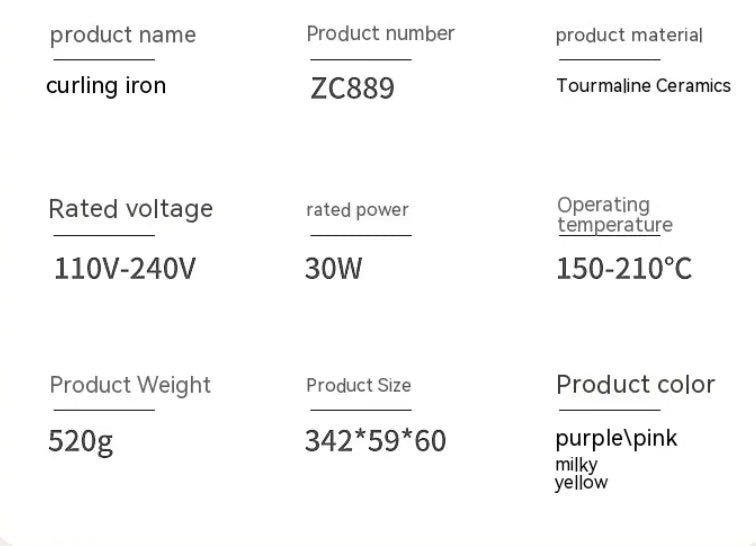Select the 150-210°C temperature value

point(624,269)
